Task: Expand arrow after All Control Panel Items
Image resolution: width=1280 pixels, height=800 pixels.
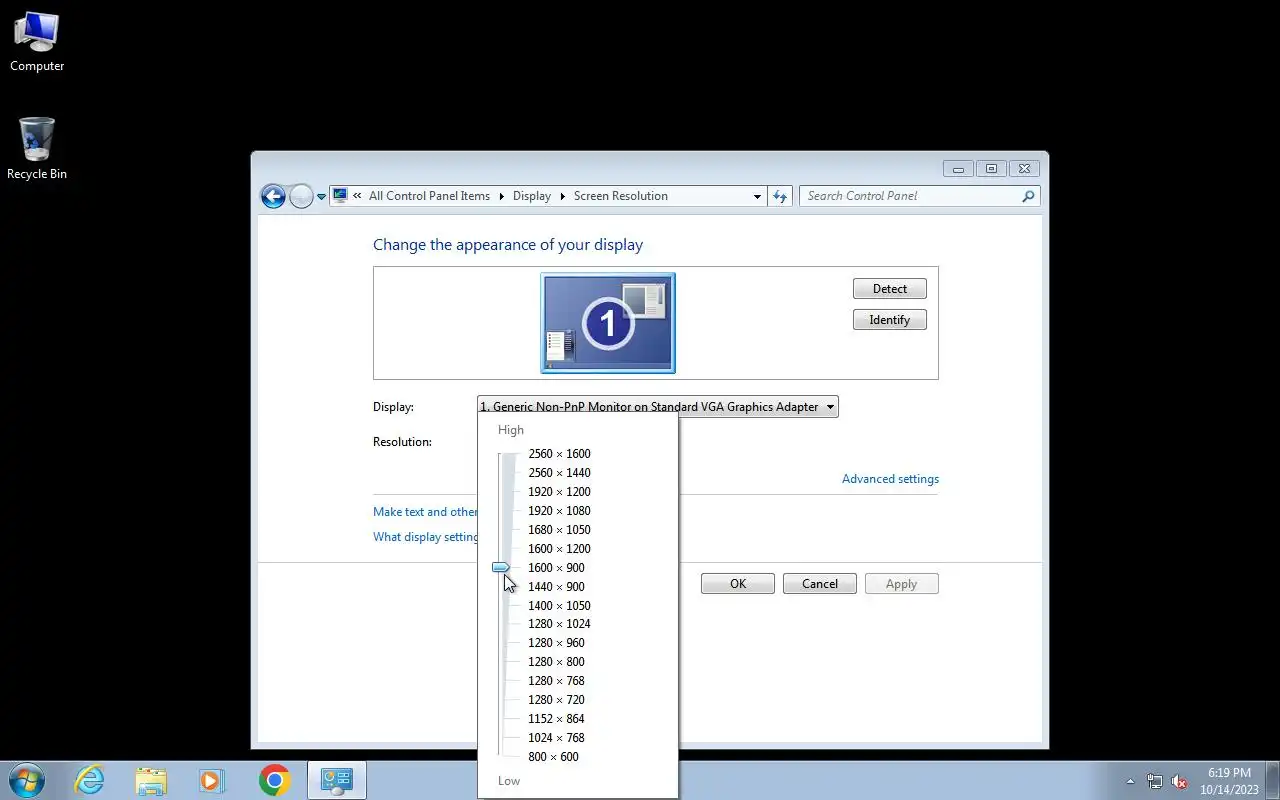Action: (501, 196)
